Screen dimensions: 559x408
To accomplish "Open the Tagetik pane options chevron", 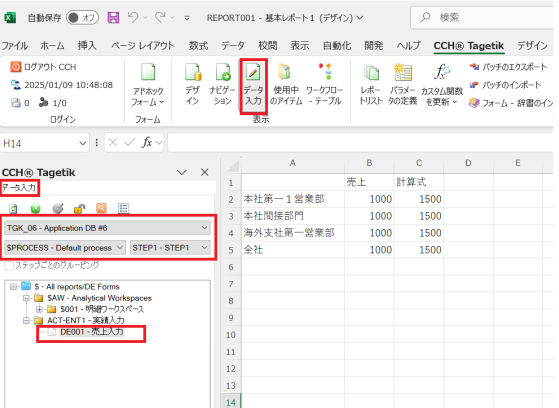I will click(182, 173).
